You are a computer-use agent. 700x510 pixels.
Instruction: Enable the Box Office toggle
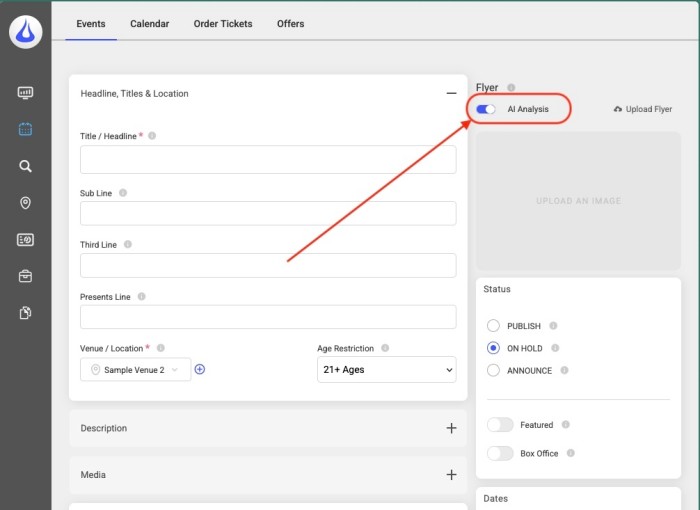point(500,453)
